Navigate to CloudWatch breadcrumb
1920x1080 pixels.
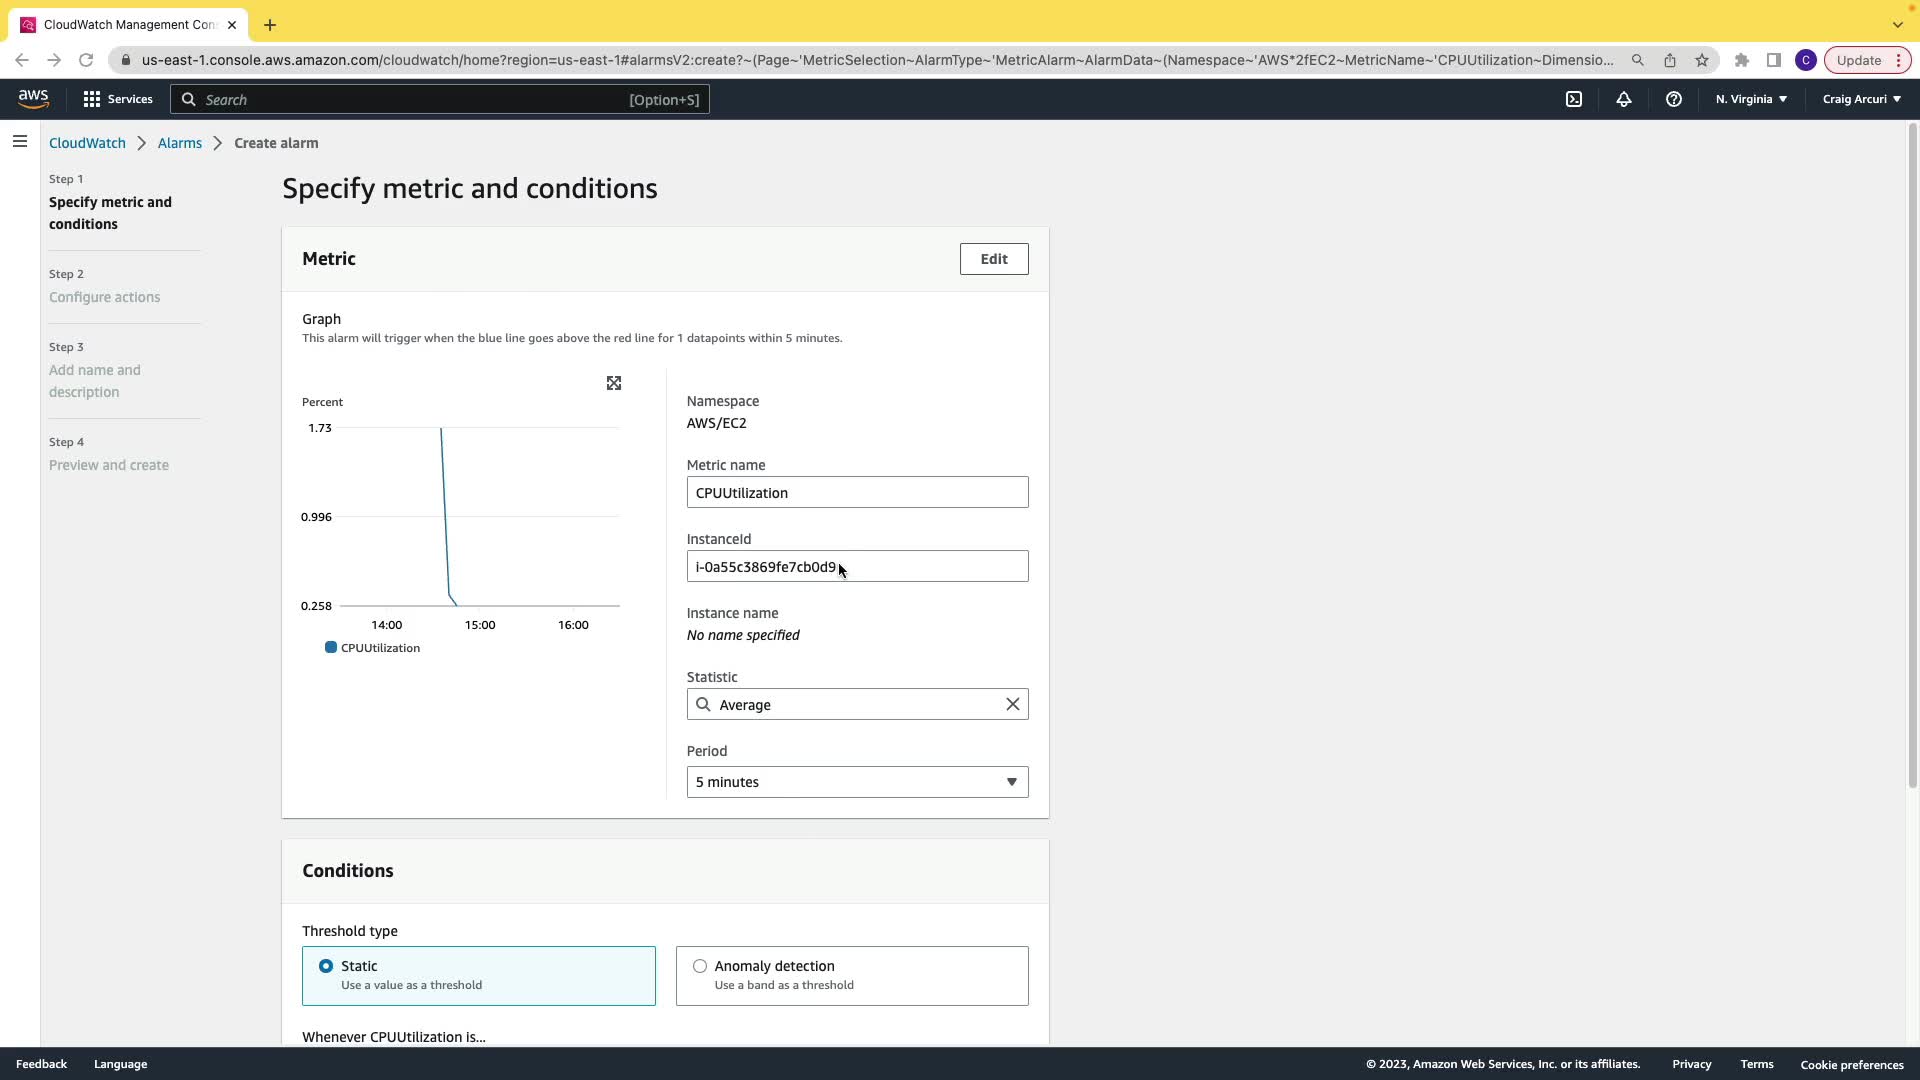point(87,143)
